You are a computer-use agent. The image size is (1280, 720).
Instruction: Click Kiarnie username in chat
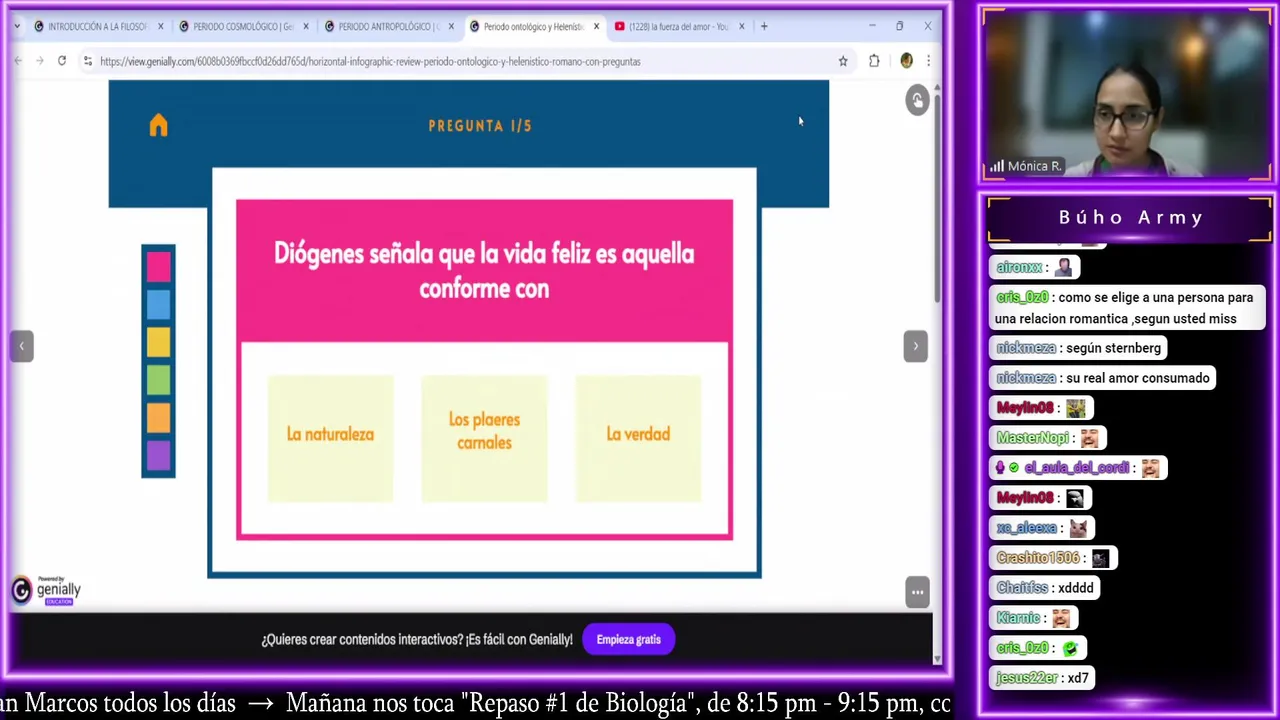[x=1018, y=618]
